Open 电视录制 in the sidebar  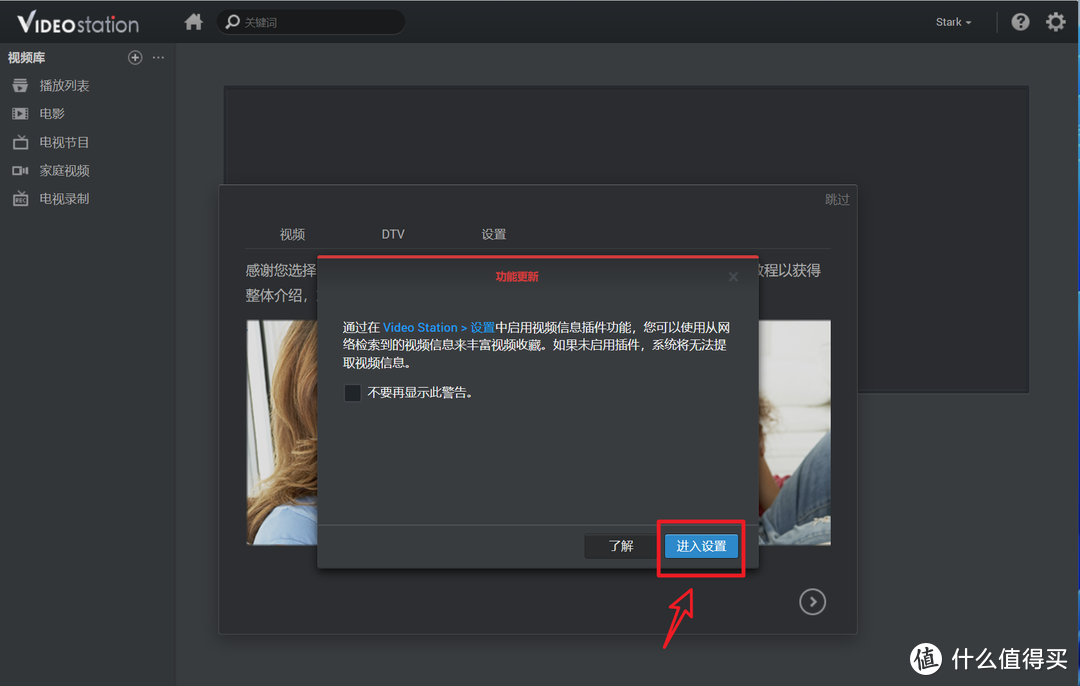64,199
